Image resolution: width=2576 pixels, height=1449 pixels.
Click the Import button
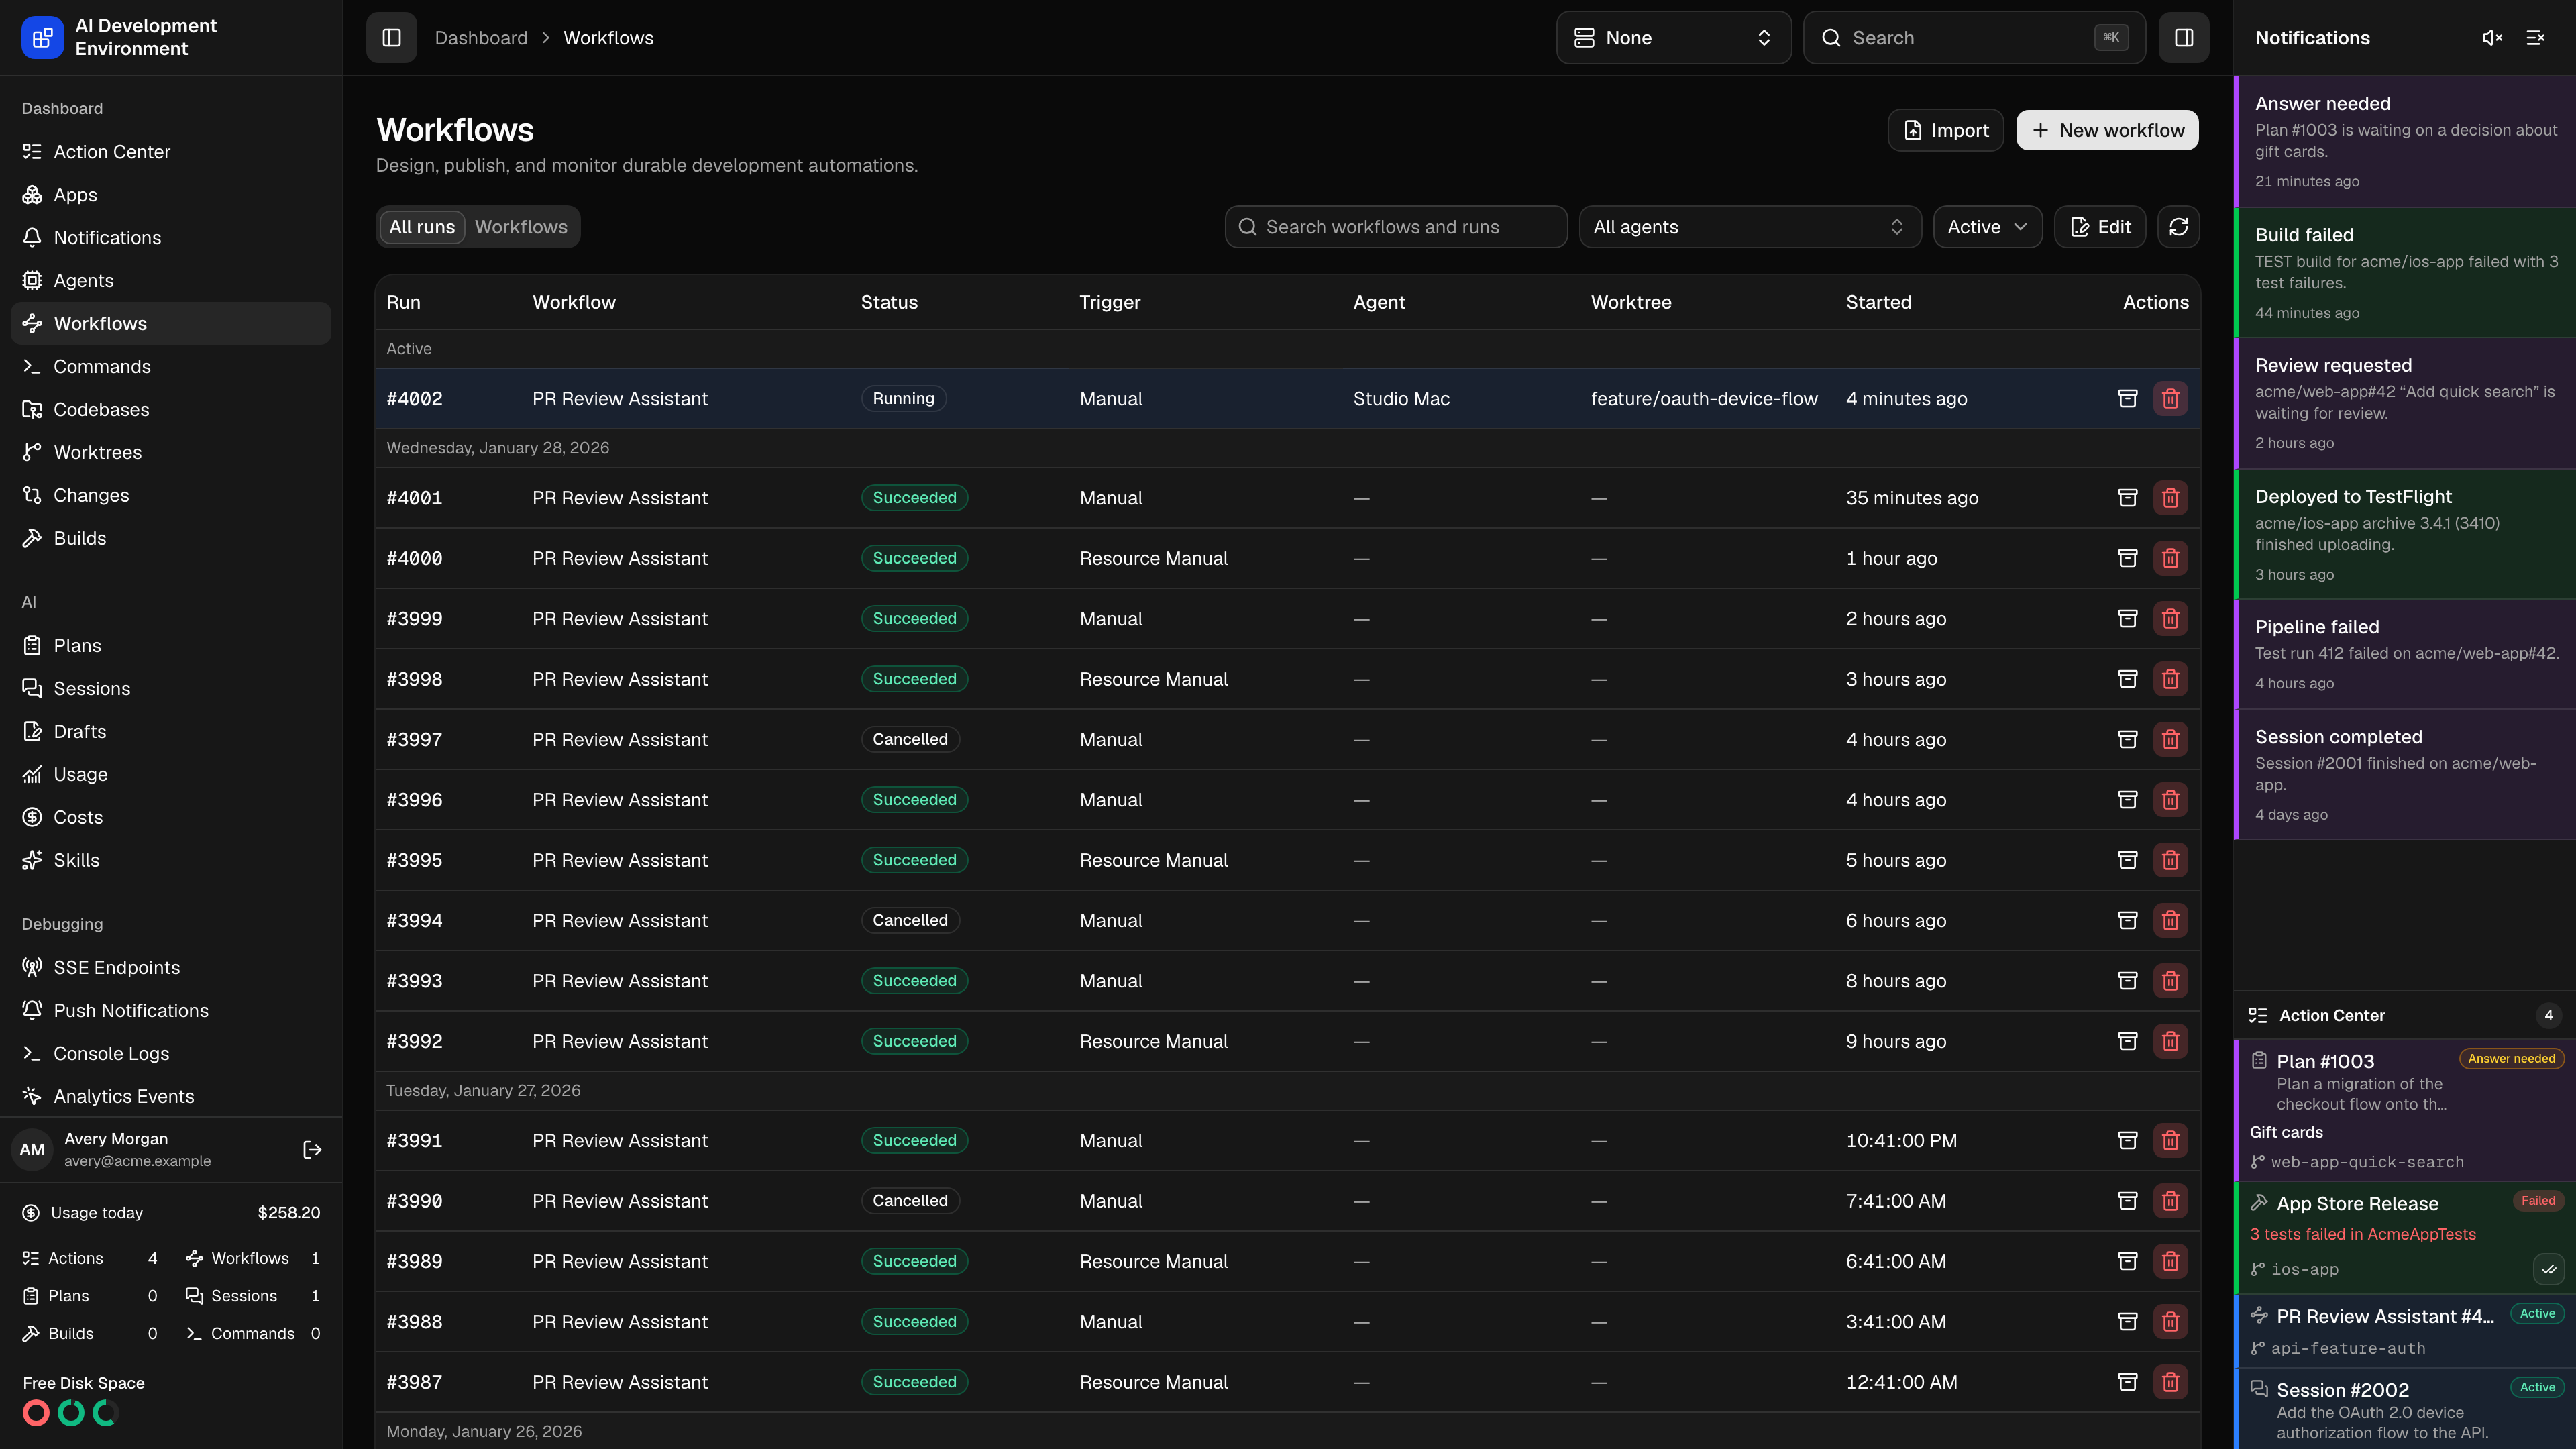pos(1946,130)
